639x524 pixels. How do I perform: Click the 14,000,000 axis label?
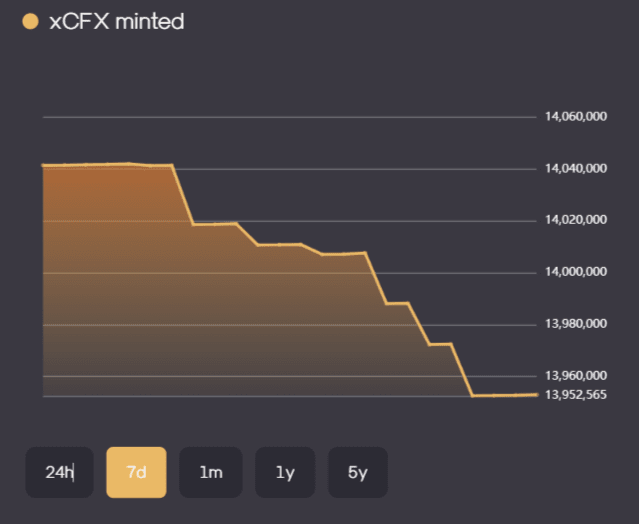pos(575,272)
